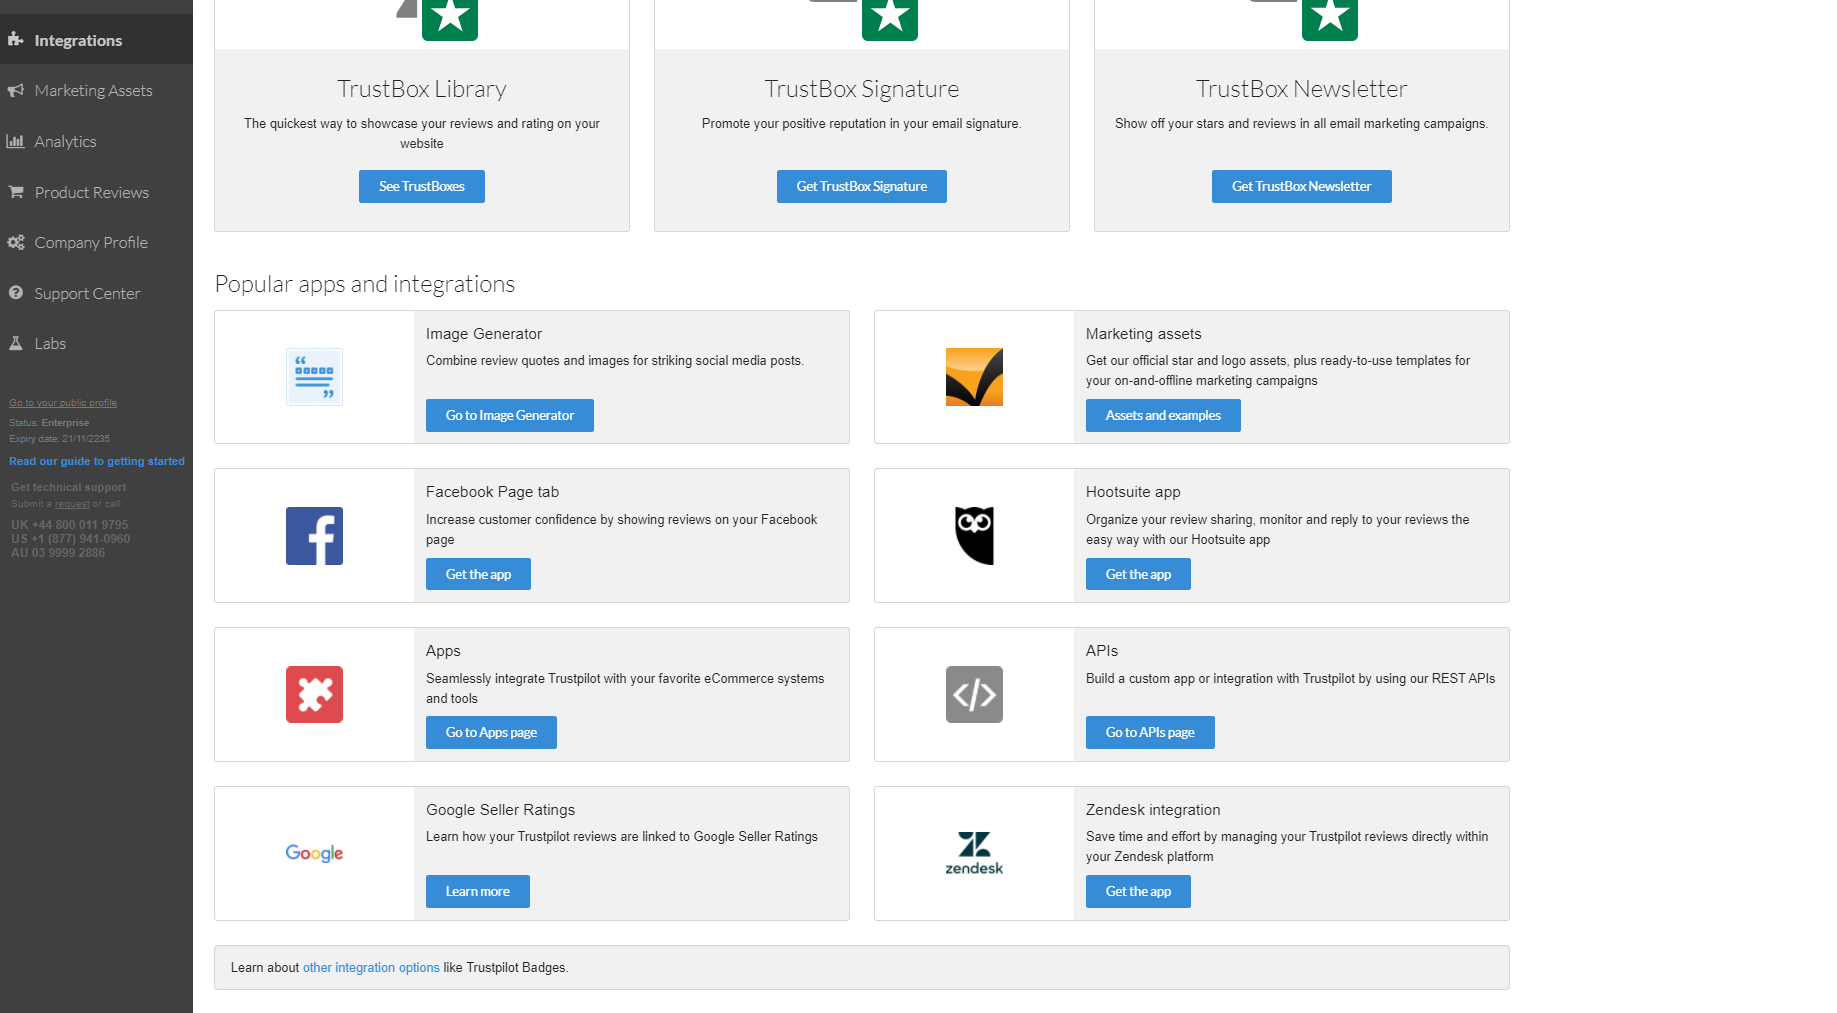
Task: Click the US +1 (877) 941-0960 number
Action: pyautogui.click(x=71, y=539)
